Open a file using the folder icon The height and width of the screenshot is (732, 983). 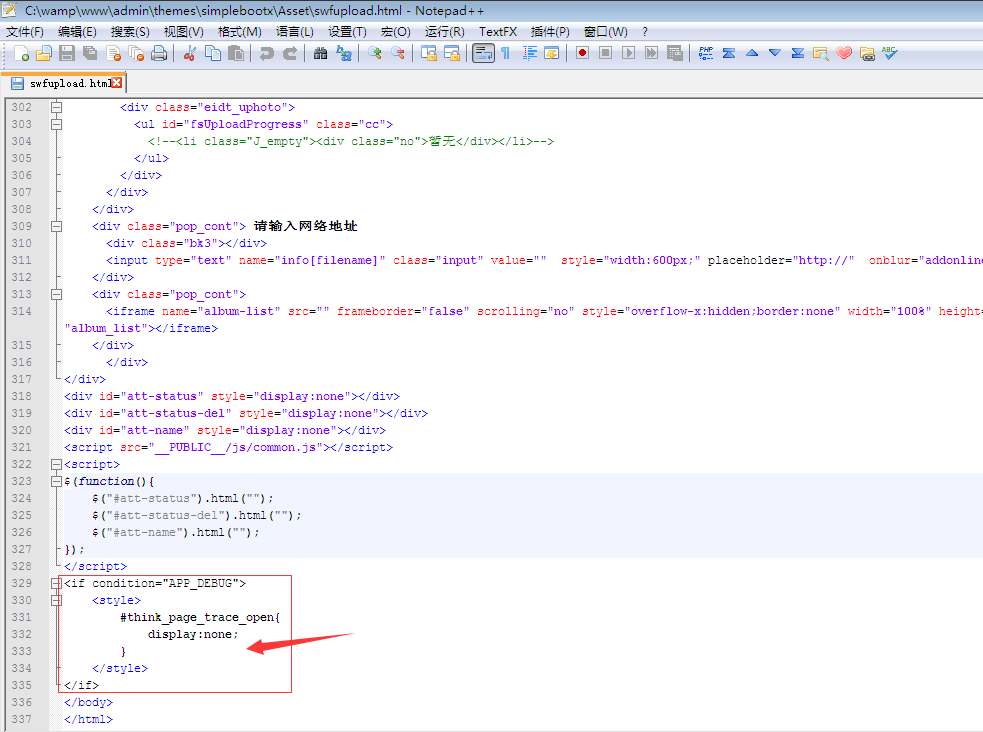[x=43, y=53]
